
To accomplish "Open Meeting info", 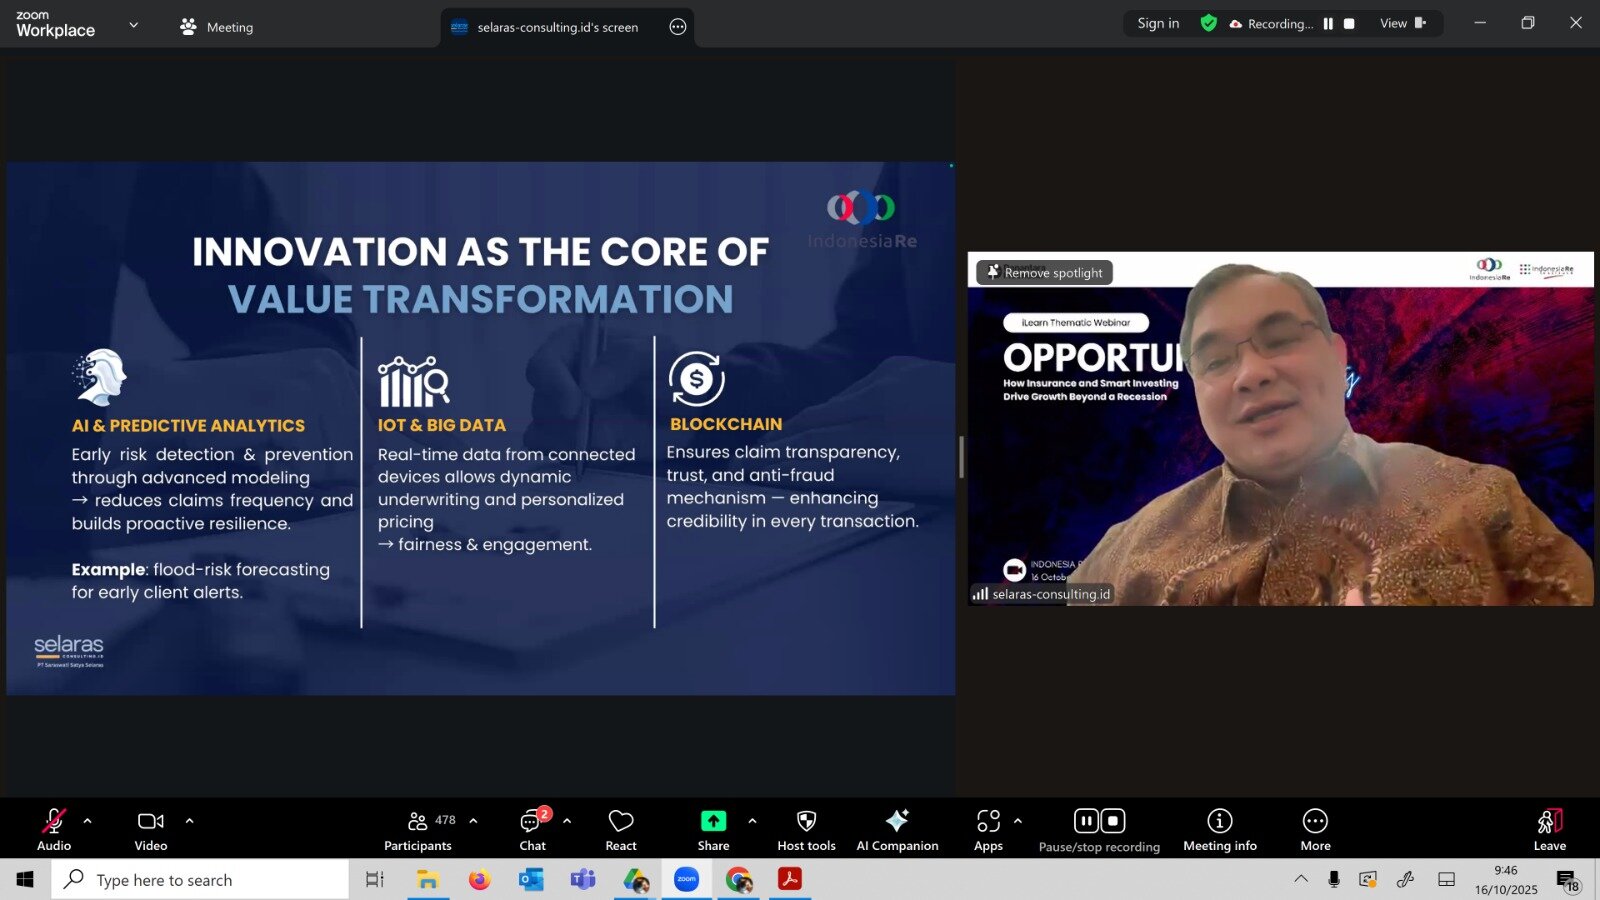I will click(1219, 829).
